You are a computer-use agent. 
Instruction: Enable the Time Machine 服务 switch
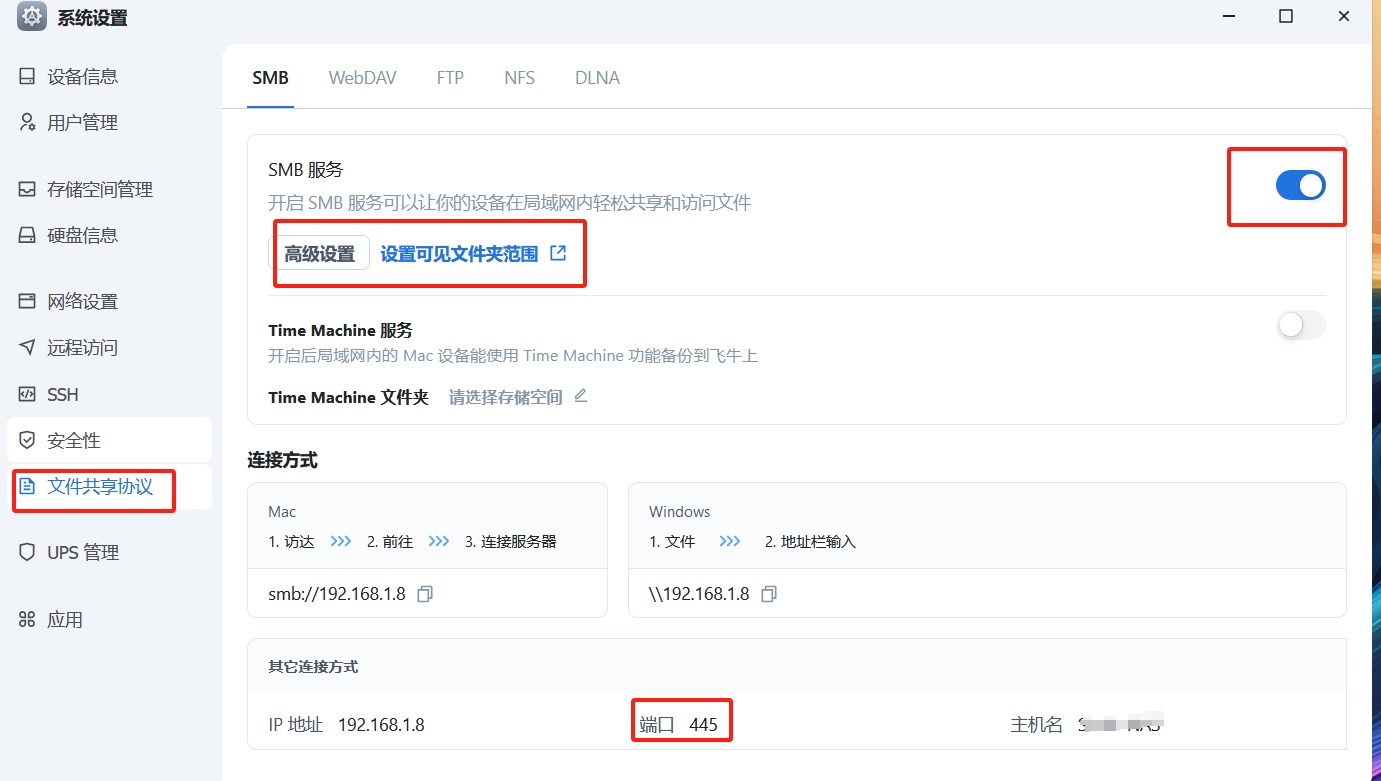tap(1301, 325)
